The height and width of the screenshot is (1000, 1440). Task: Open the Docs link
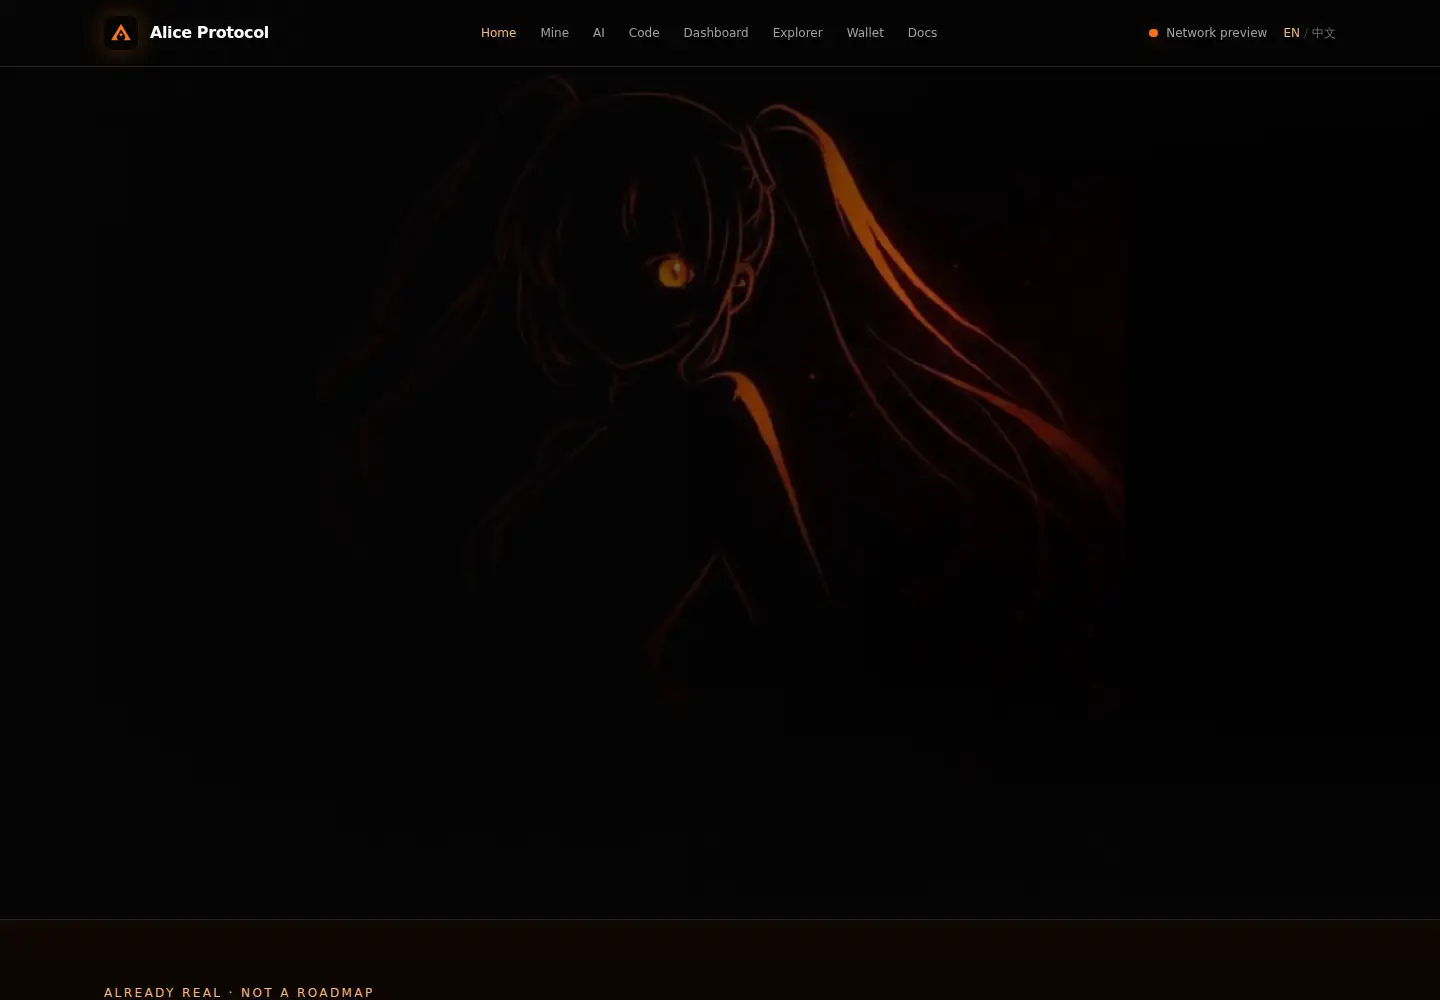point(922,33)
